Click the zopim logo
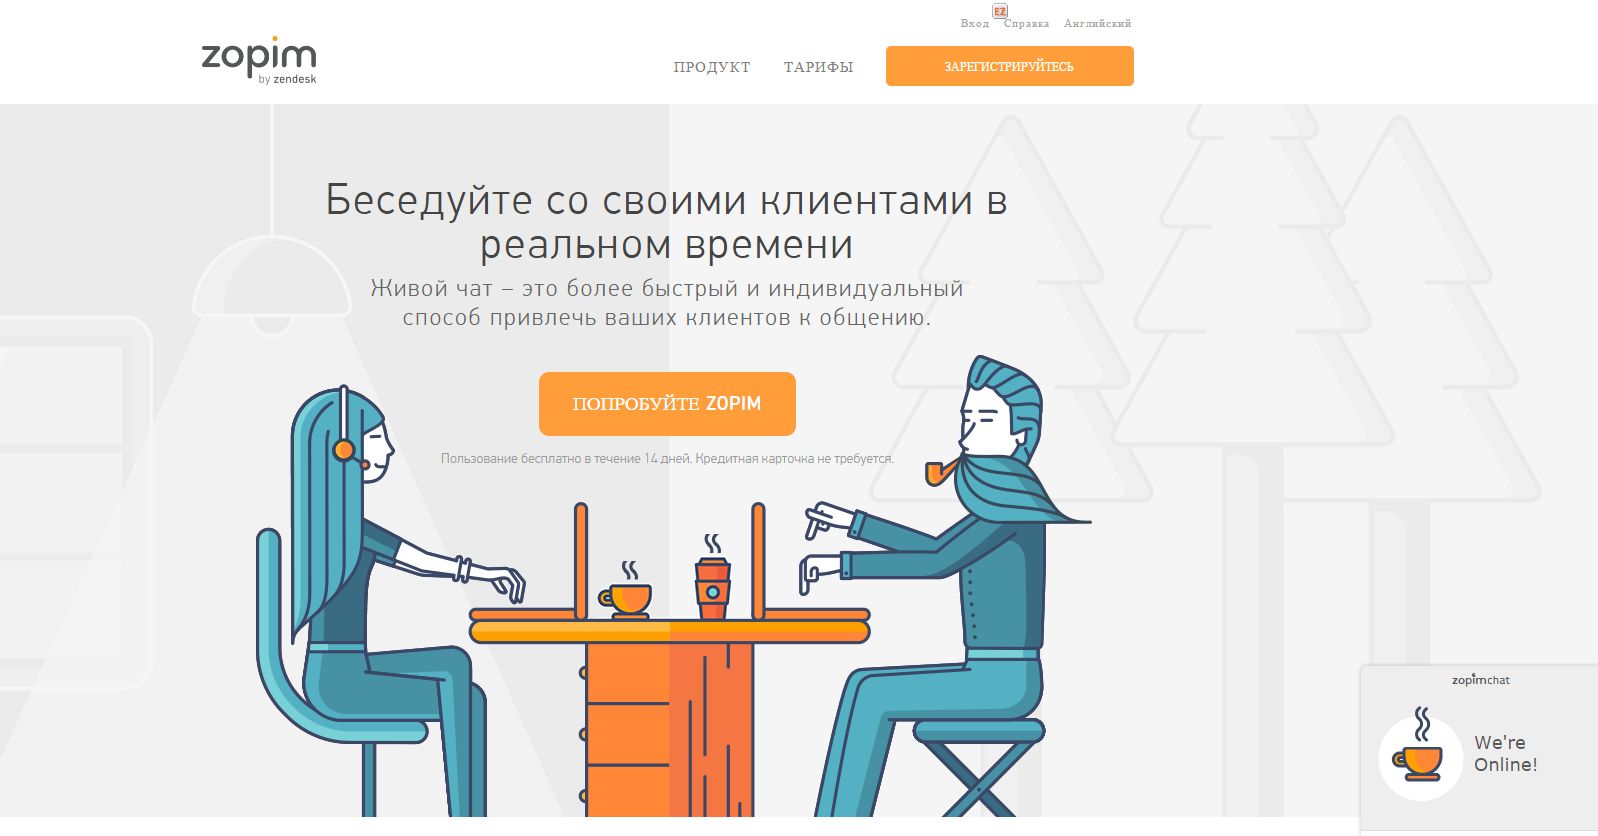The width and height of the screenshot is (1598, 836). click(x=259, y=61)
